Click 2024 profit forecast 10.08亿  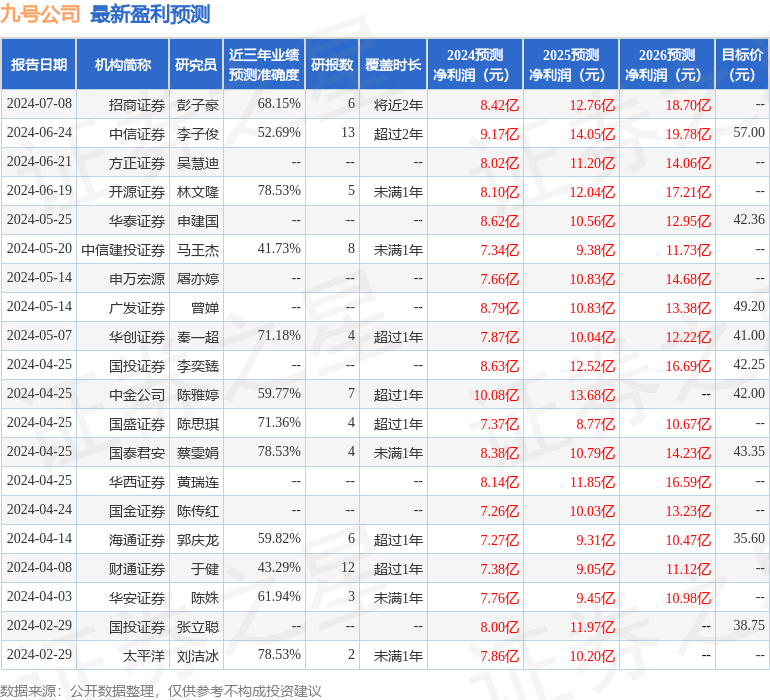[496, 394]
